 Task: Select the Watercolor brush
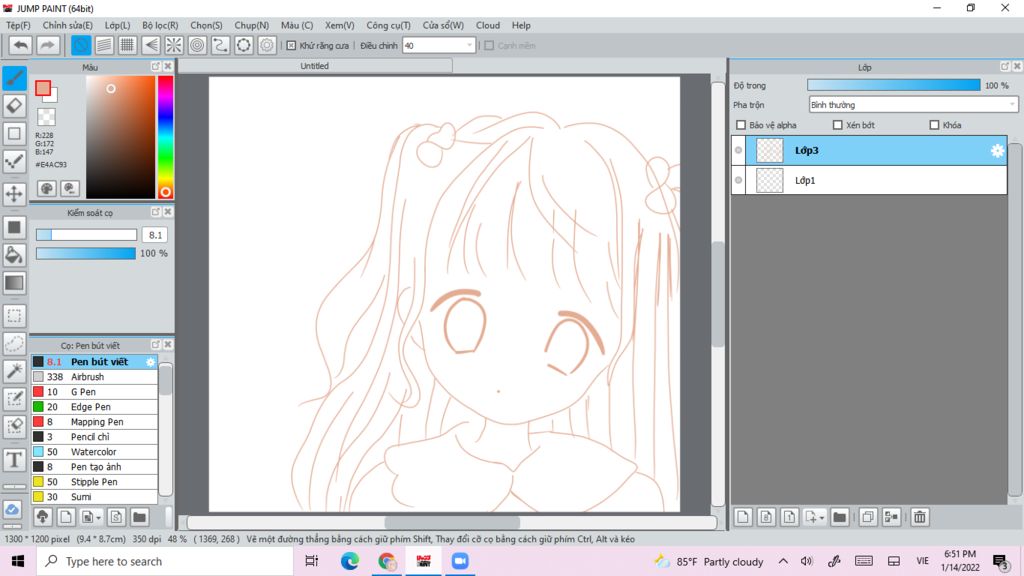tap(95, 452)
